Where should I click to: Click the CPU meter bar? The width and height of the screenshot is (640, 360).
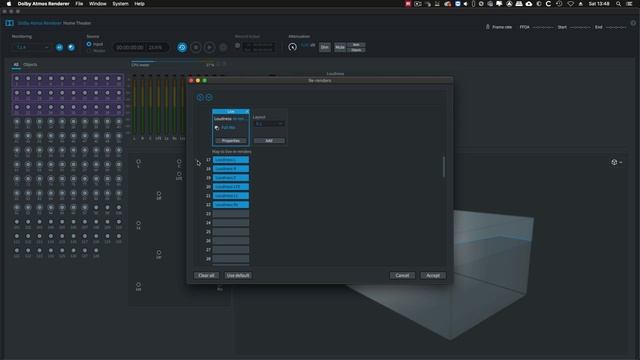(173, 61)
